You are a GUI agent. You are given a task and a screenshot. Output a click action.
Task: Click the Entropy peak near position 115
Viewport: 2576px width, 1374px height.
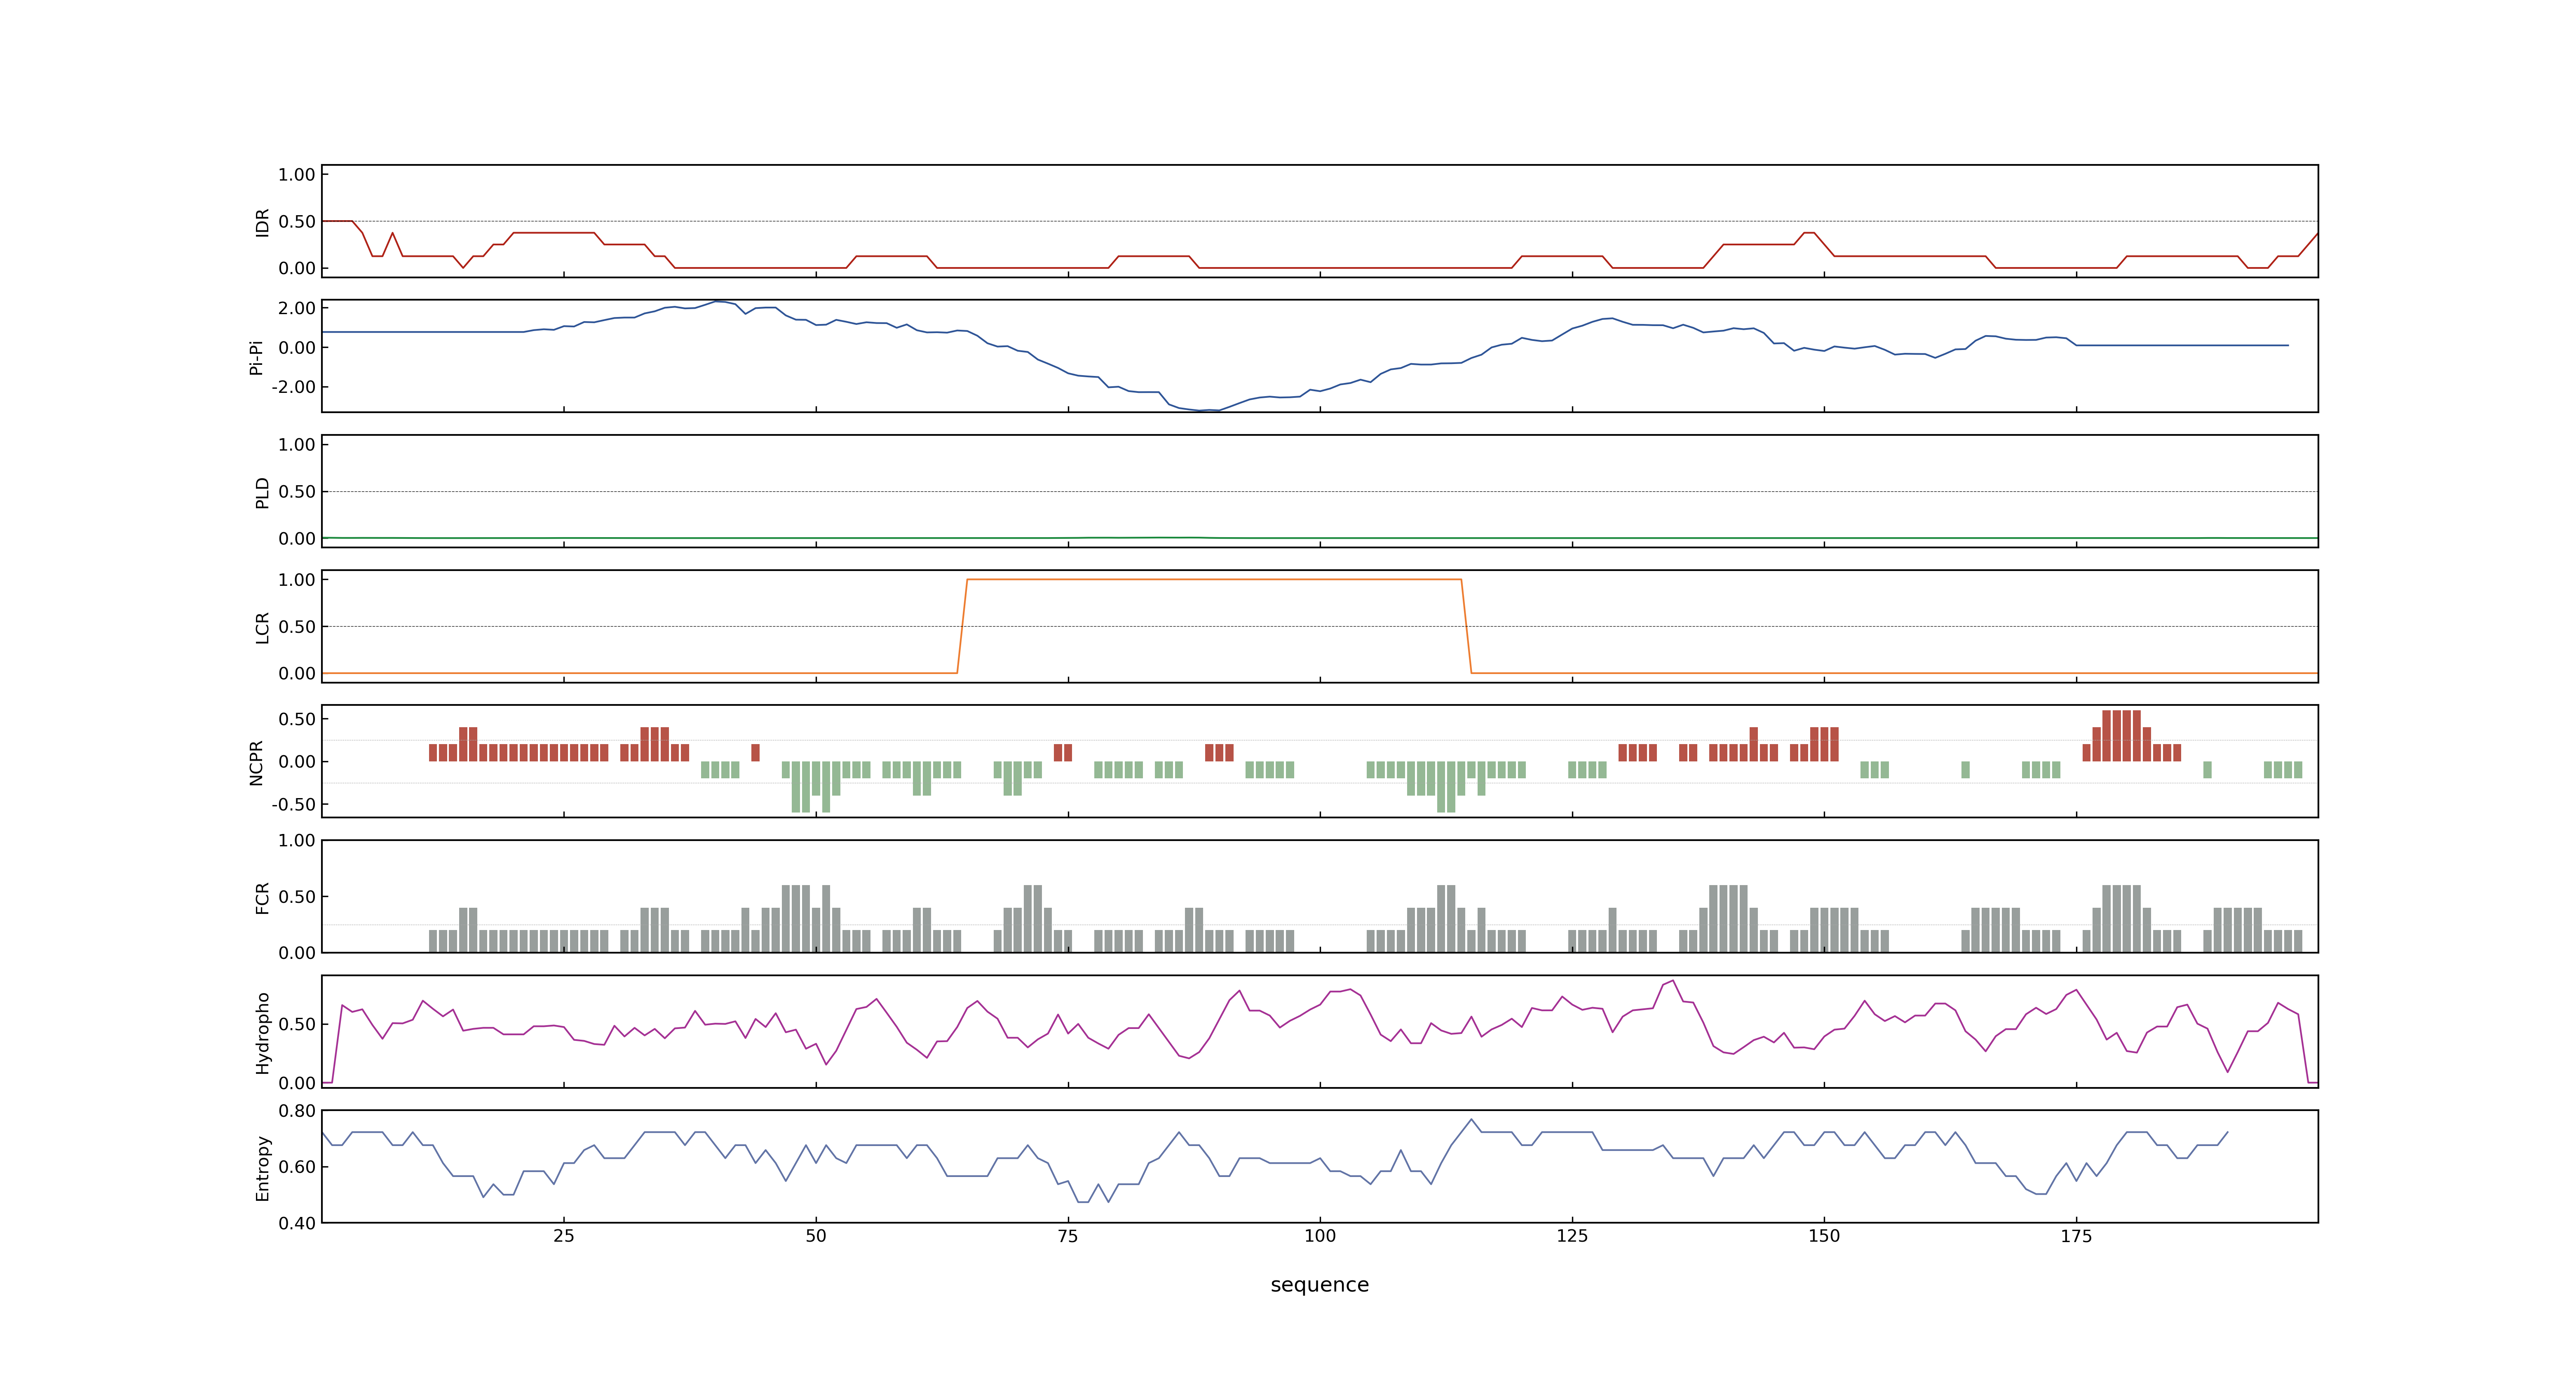pos(1471,1120)
